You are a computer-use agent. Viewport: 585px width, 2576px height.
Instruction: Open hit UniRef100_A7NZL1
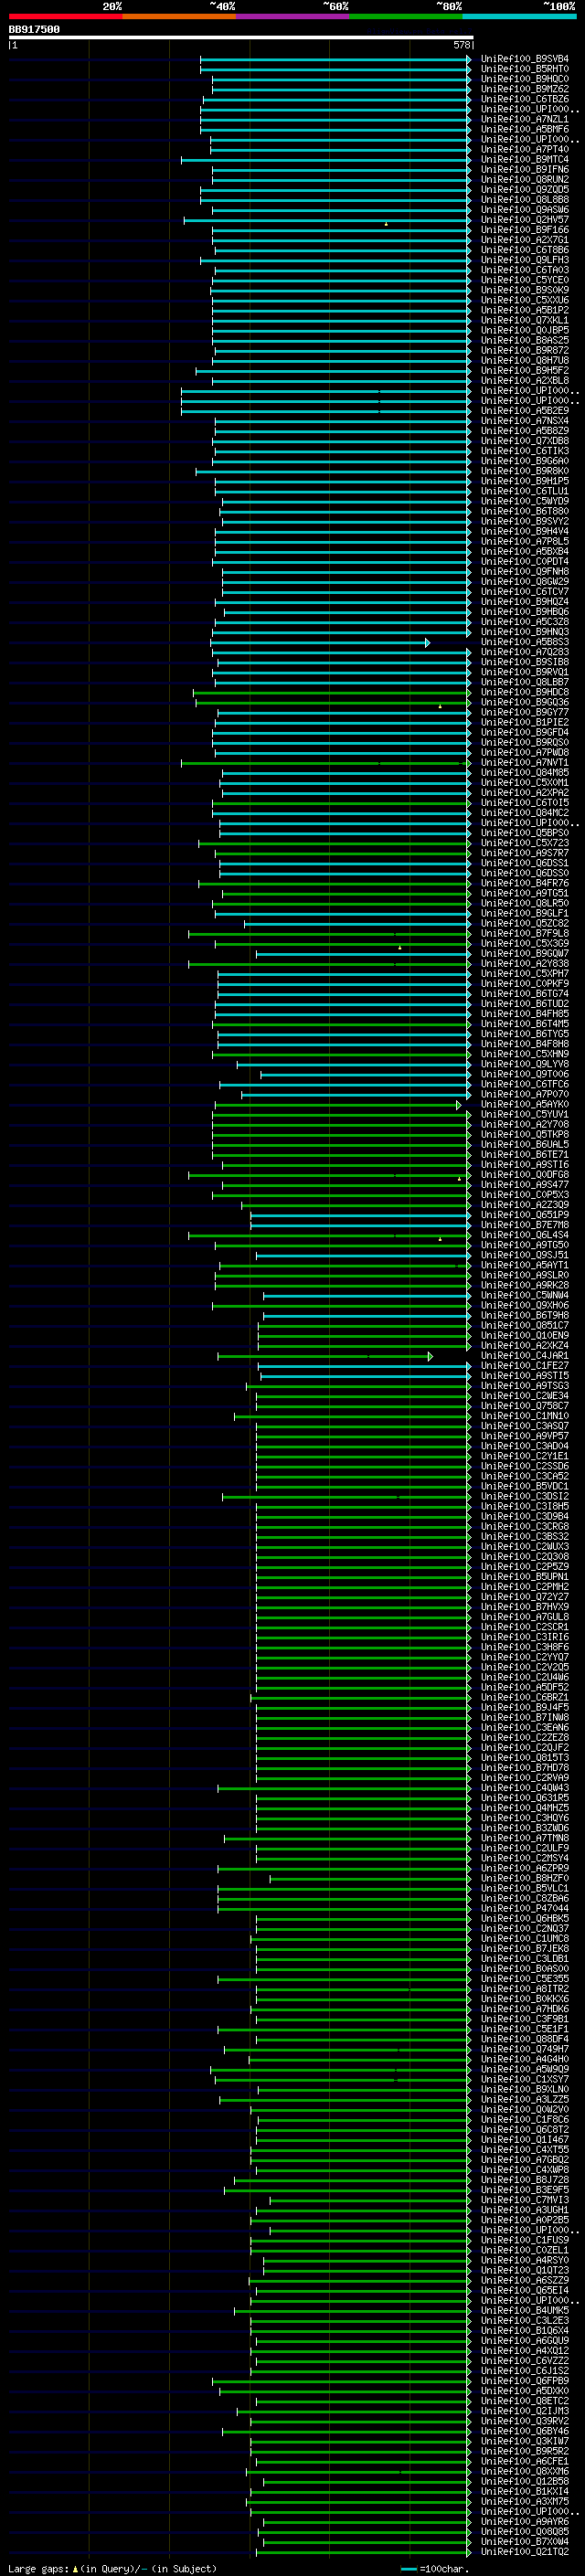click(x=525, y=119)
